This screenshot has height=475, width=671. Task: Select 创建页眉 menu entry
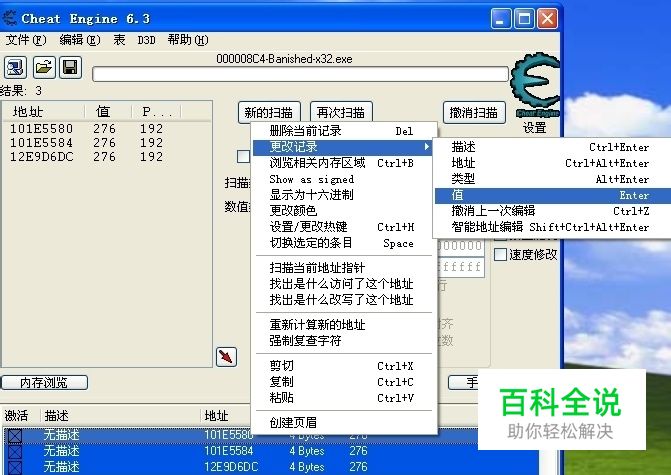[x=344, y=423]
